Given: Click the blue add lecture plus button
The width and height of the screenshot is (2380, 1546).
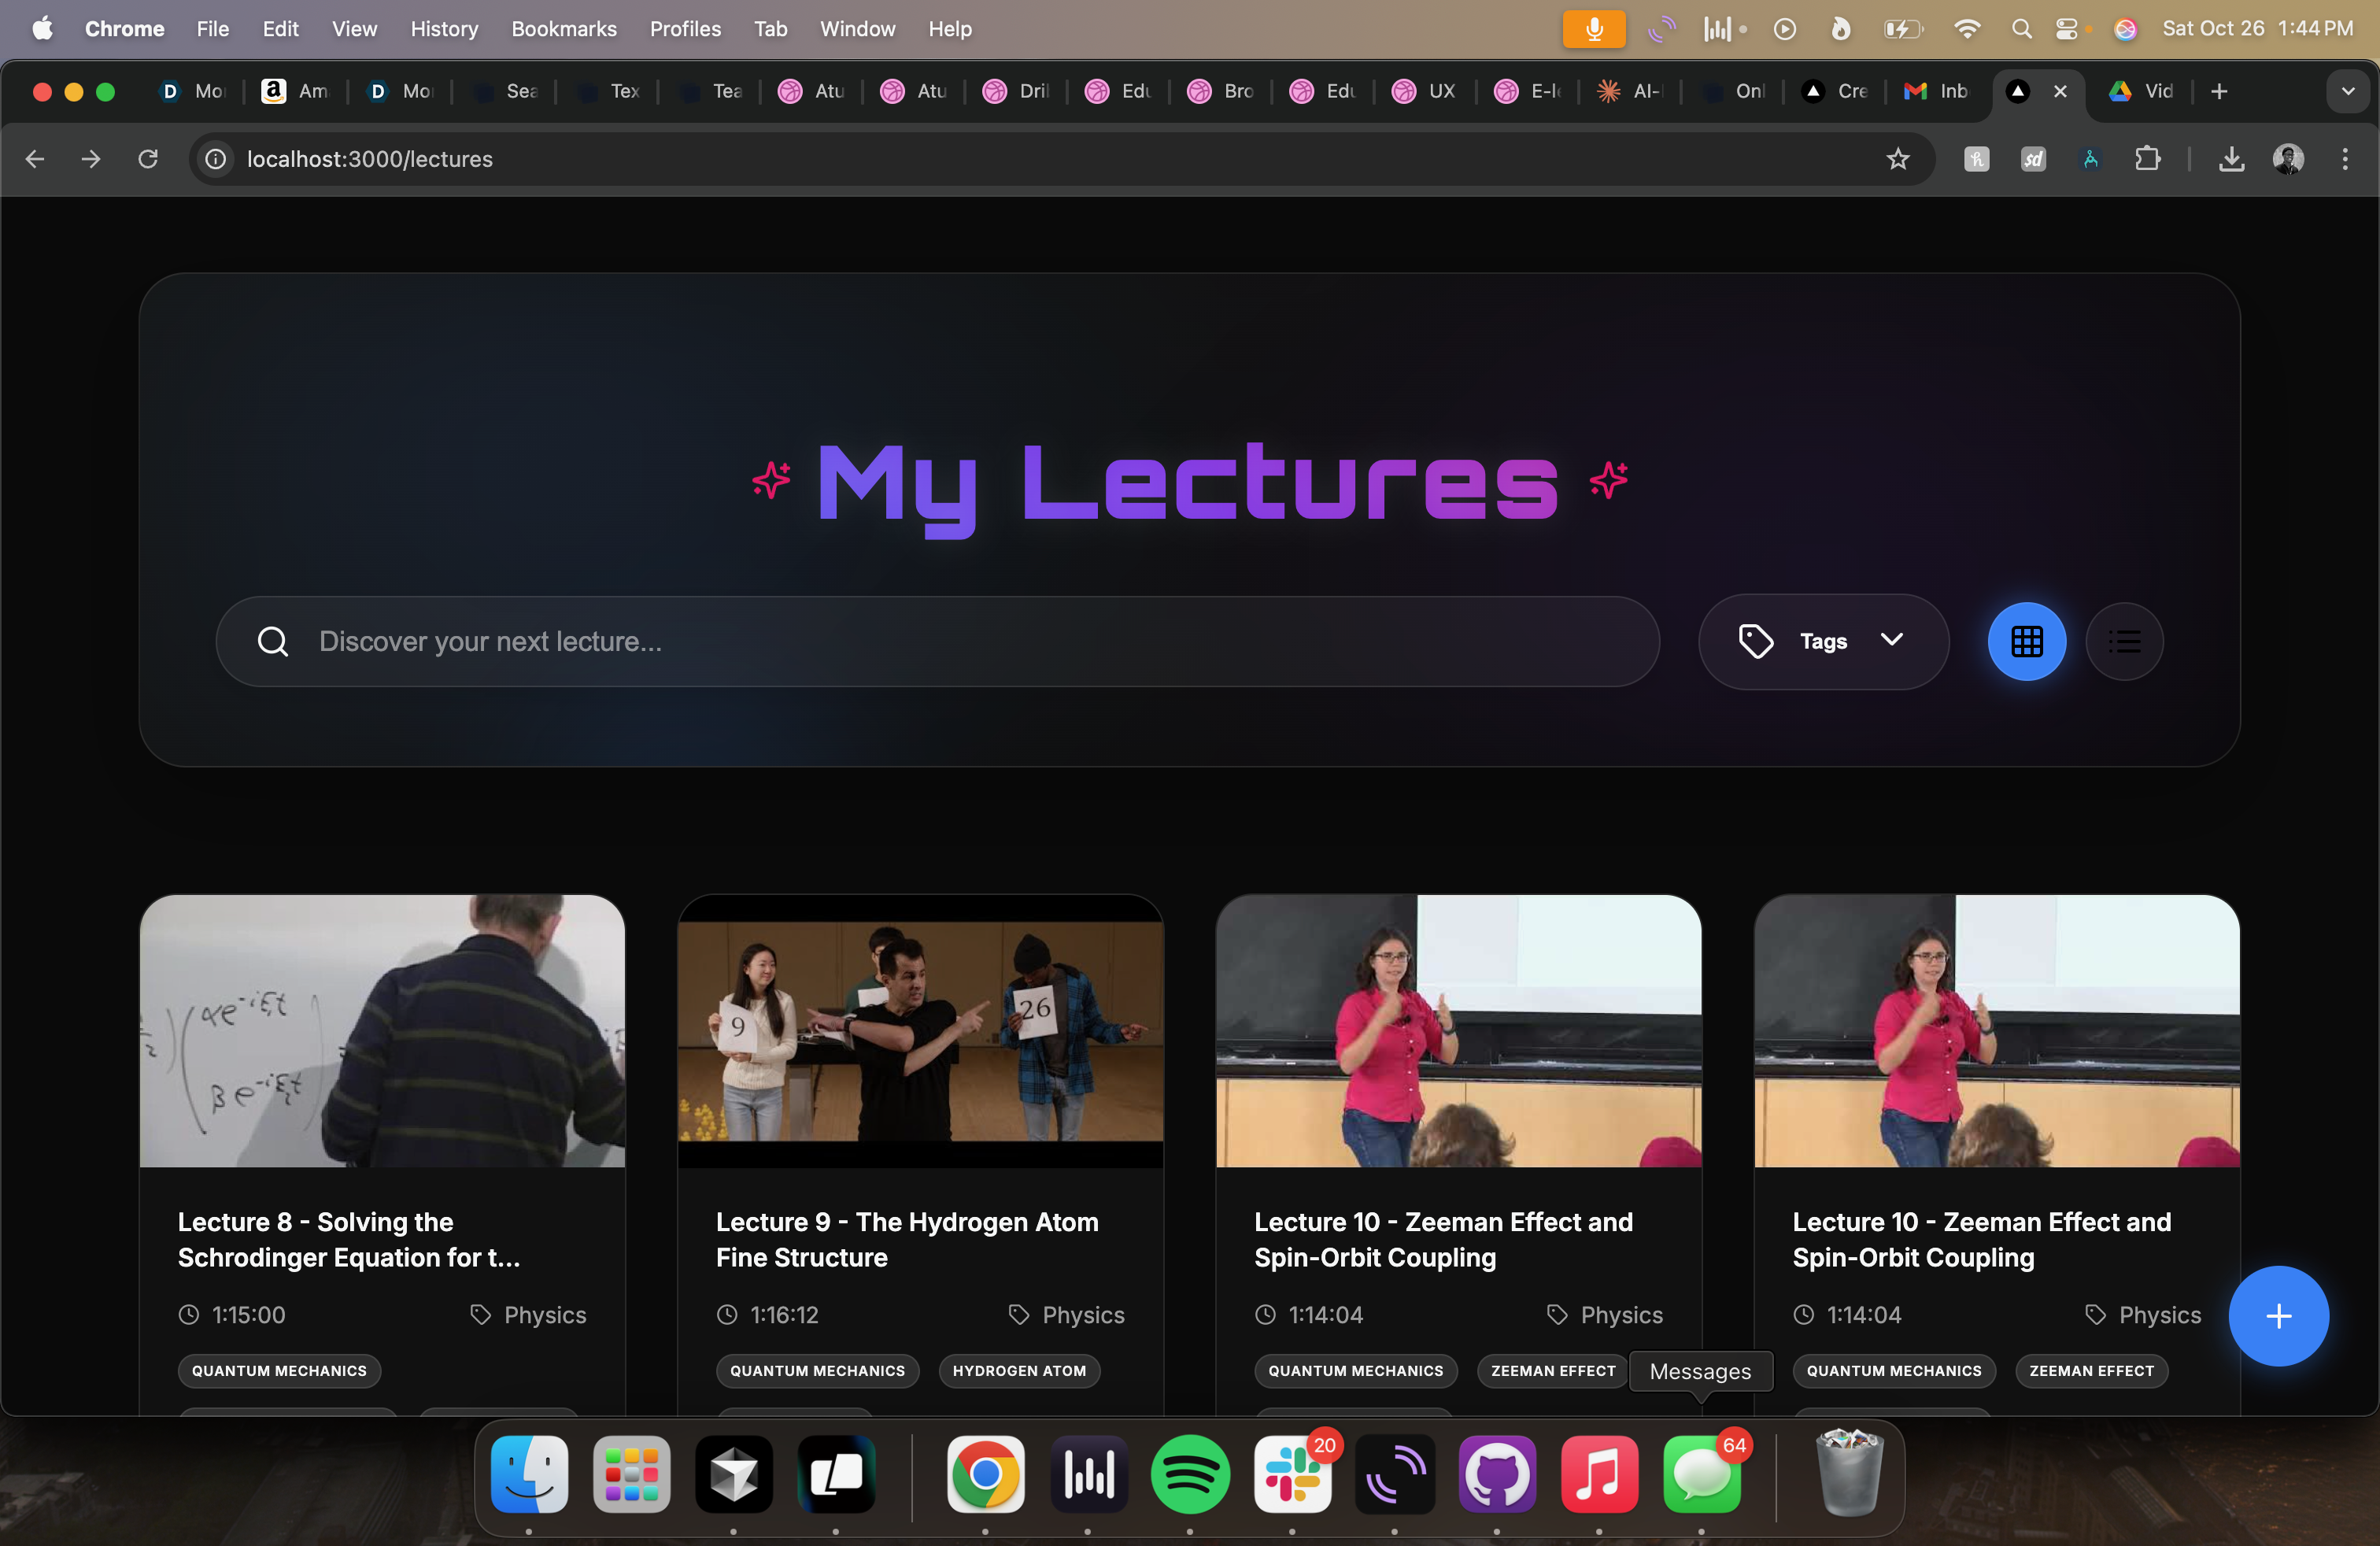Looking at the screenshot, I should click(2277, 1315).
